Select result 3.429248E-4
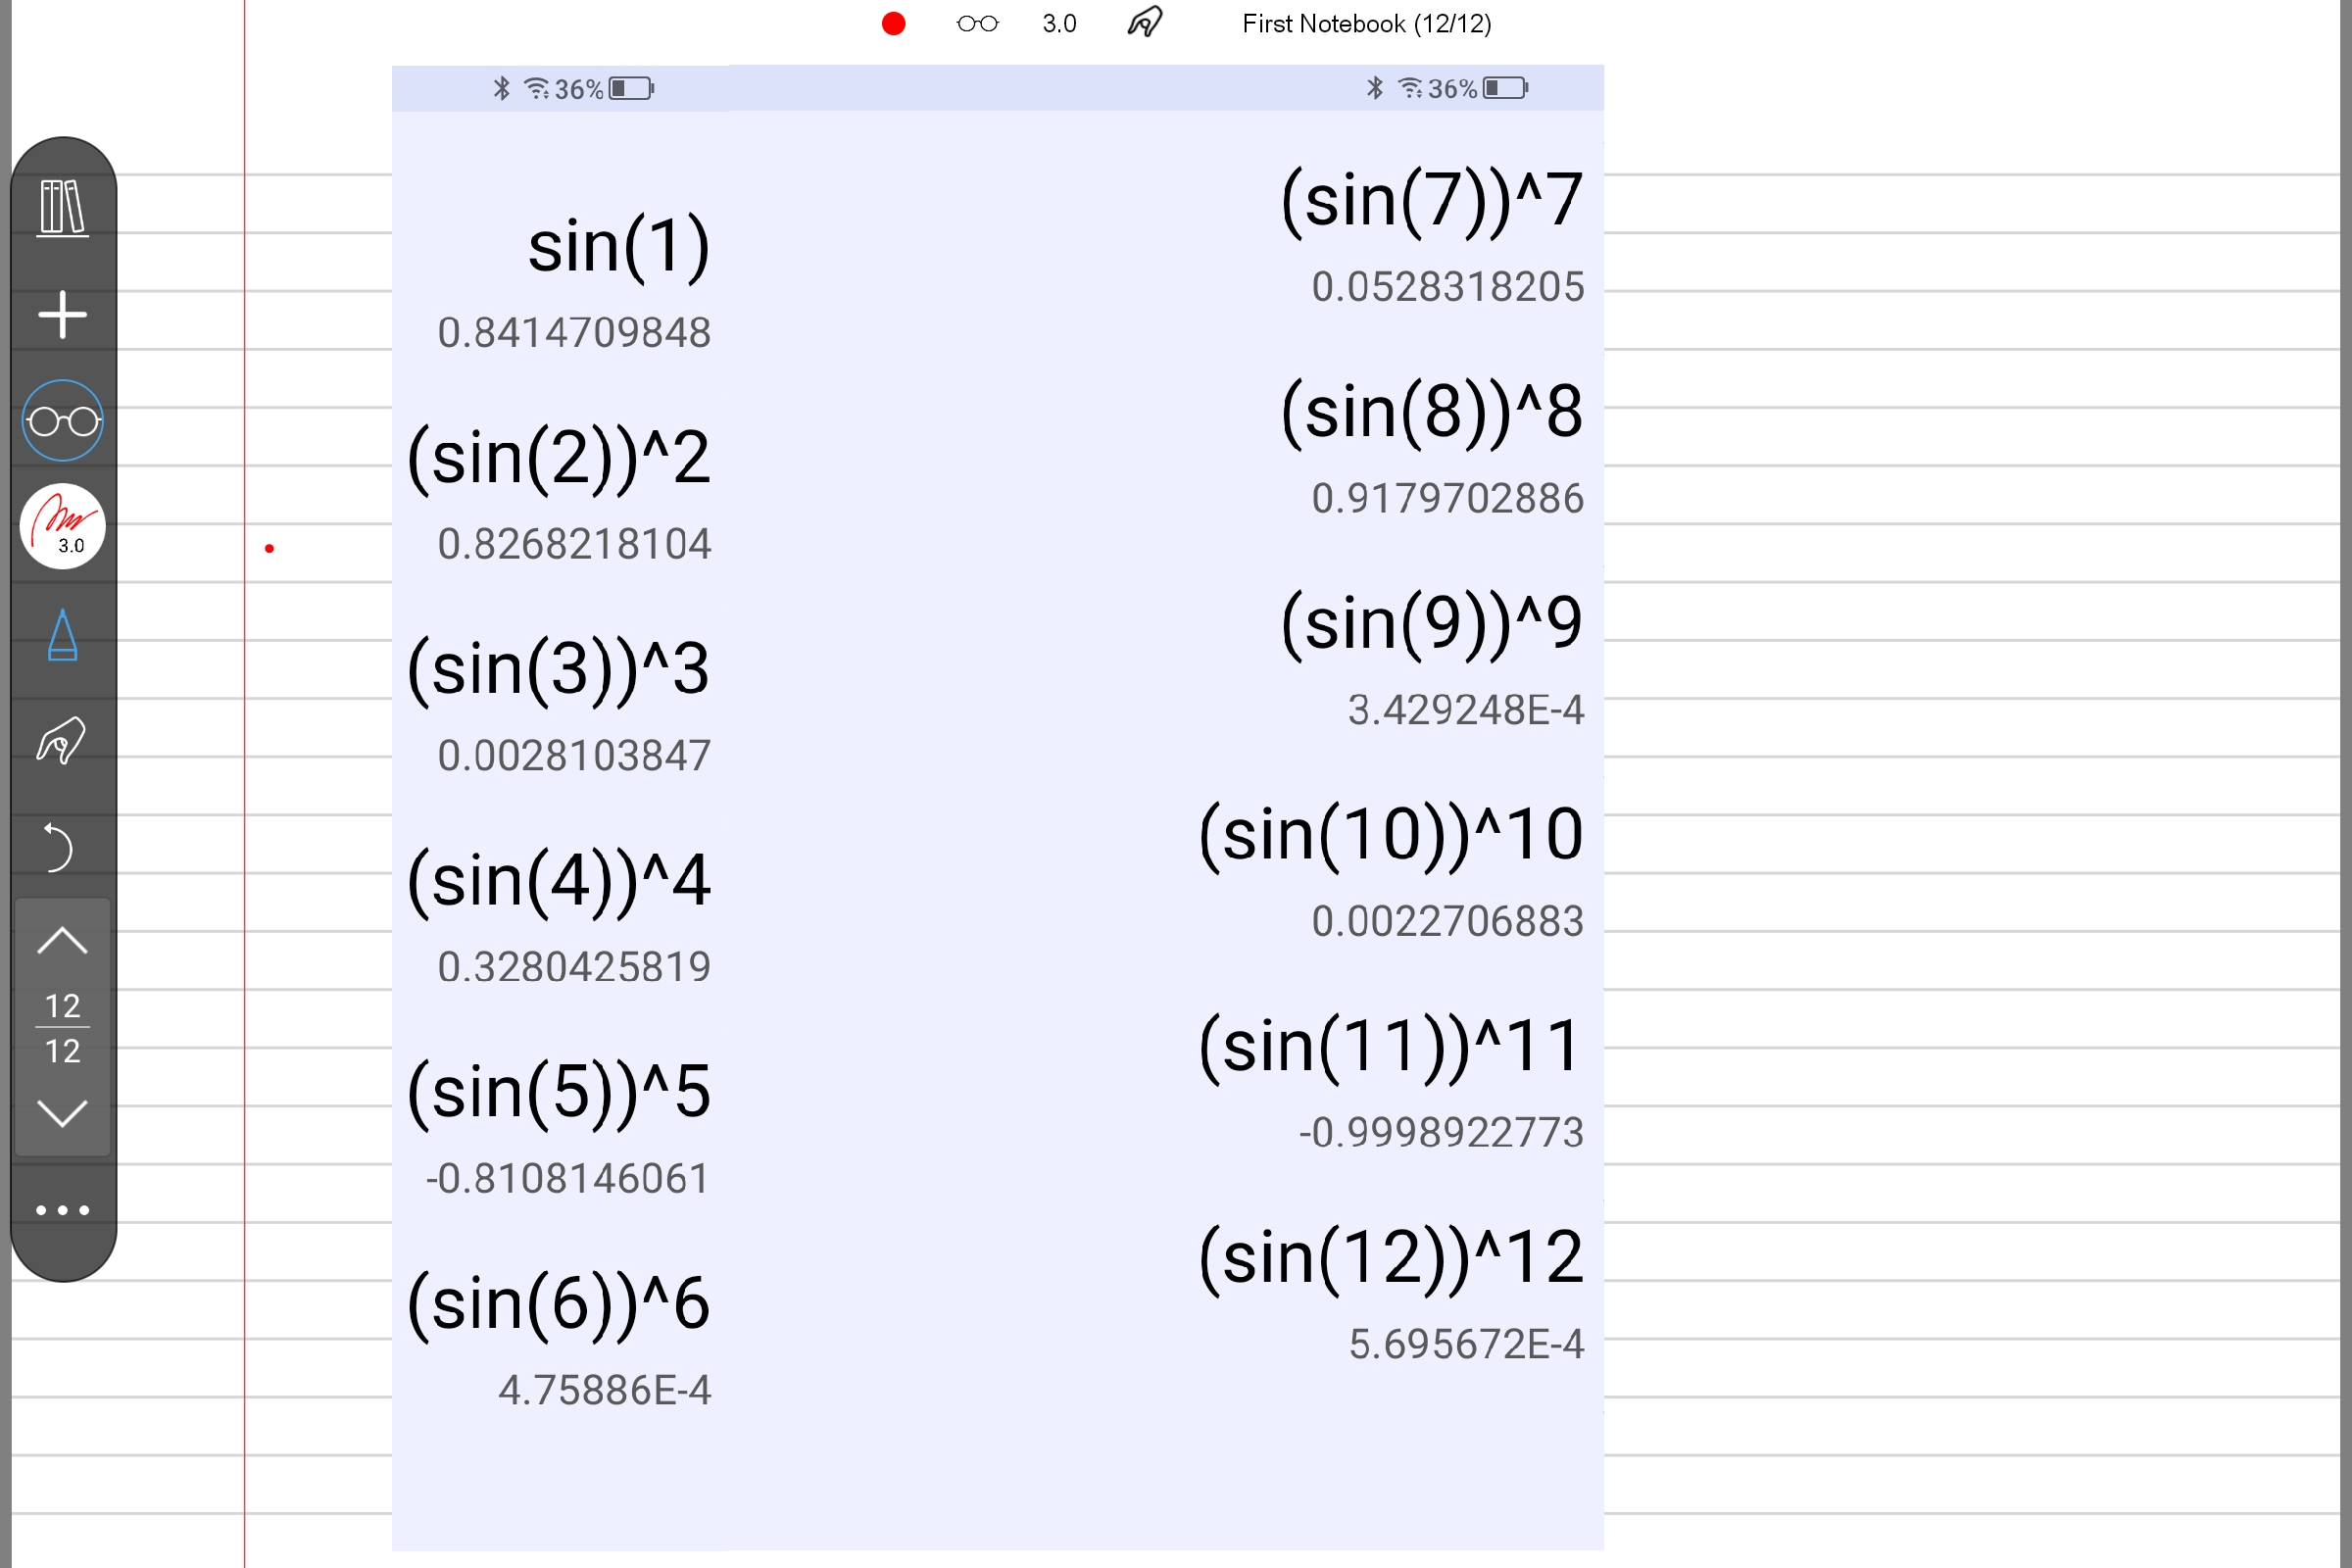 [x=1466, y=710]
